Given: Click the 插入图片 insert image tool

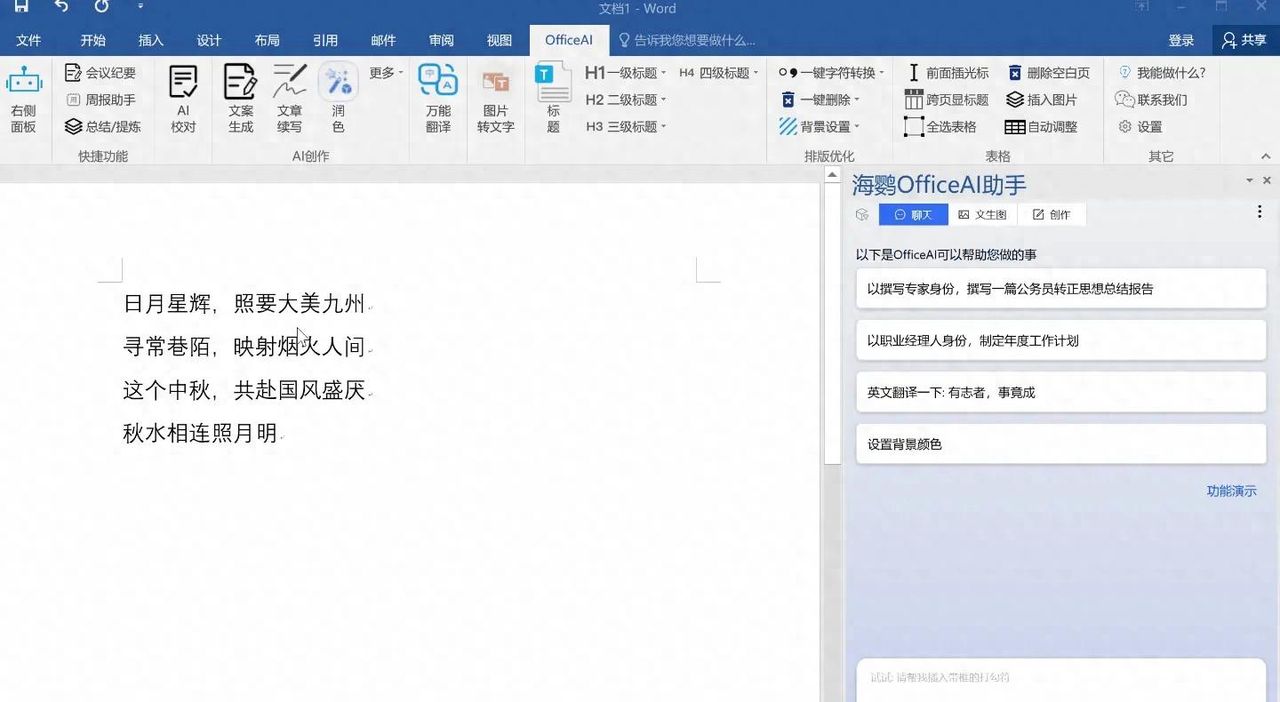Looking at the screenshot, I should (x=1042, y=100).
